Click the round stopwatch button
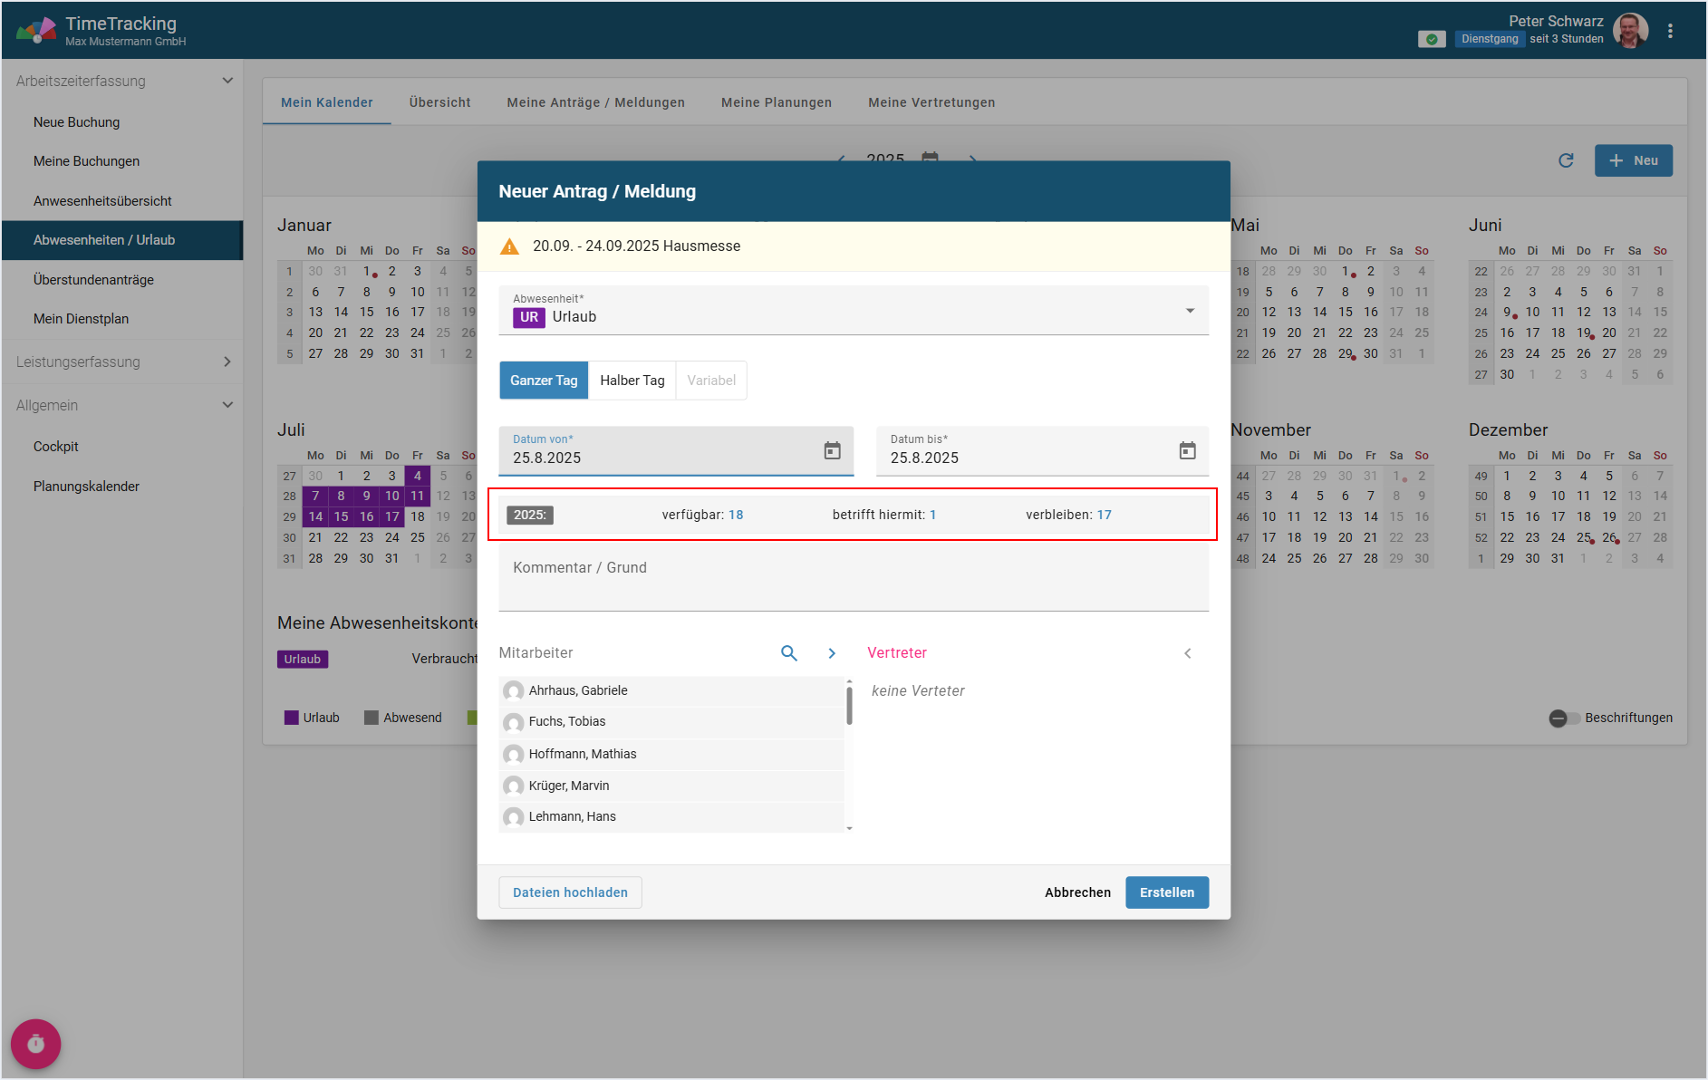Viewport: 1708px width, 1080px height. coord(36,1043)
